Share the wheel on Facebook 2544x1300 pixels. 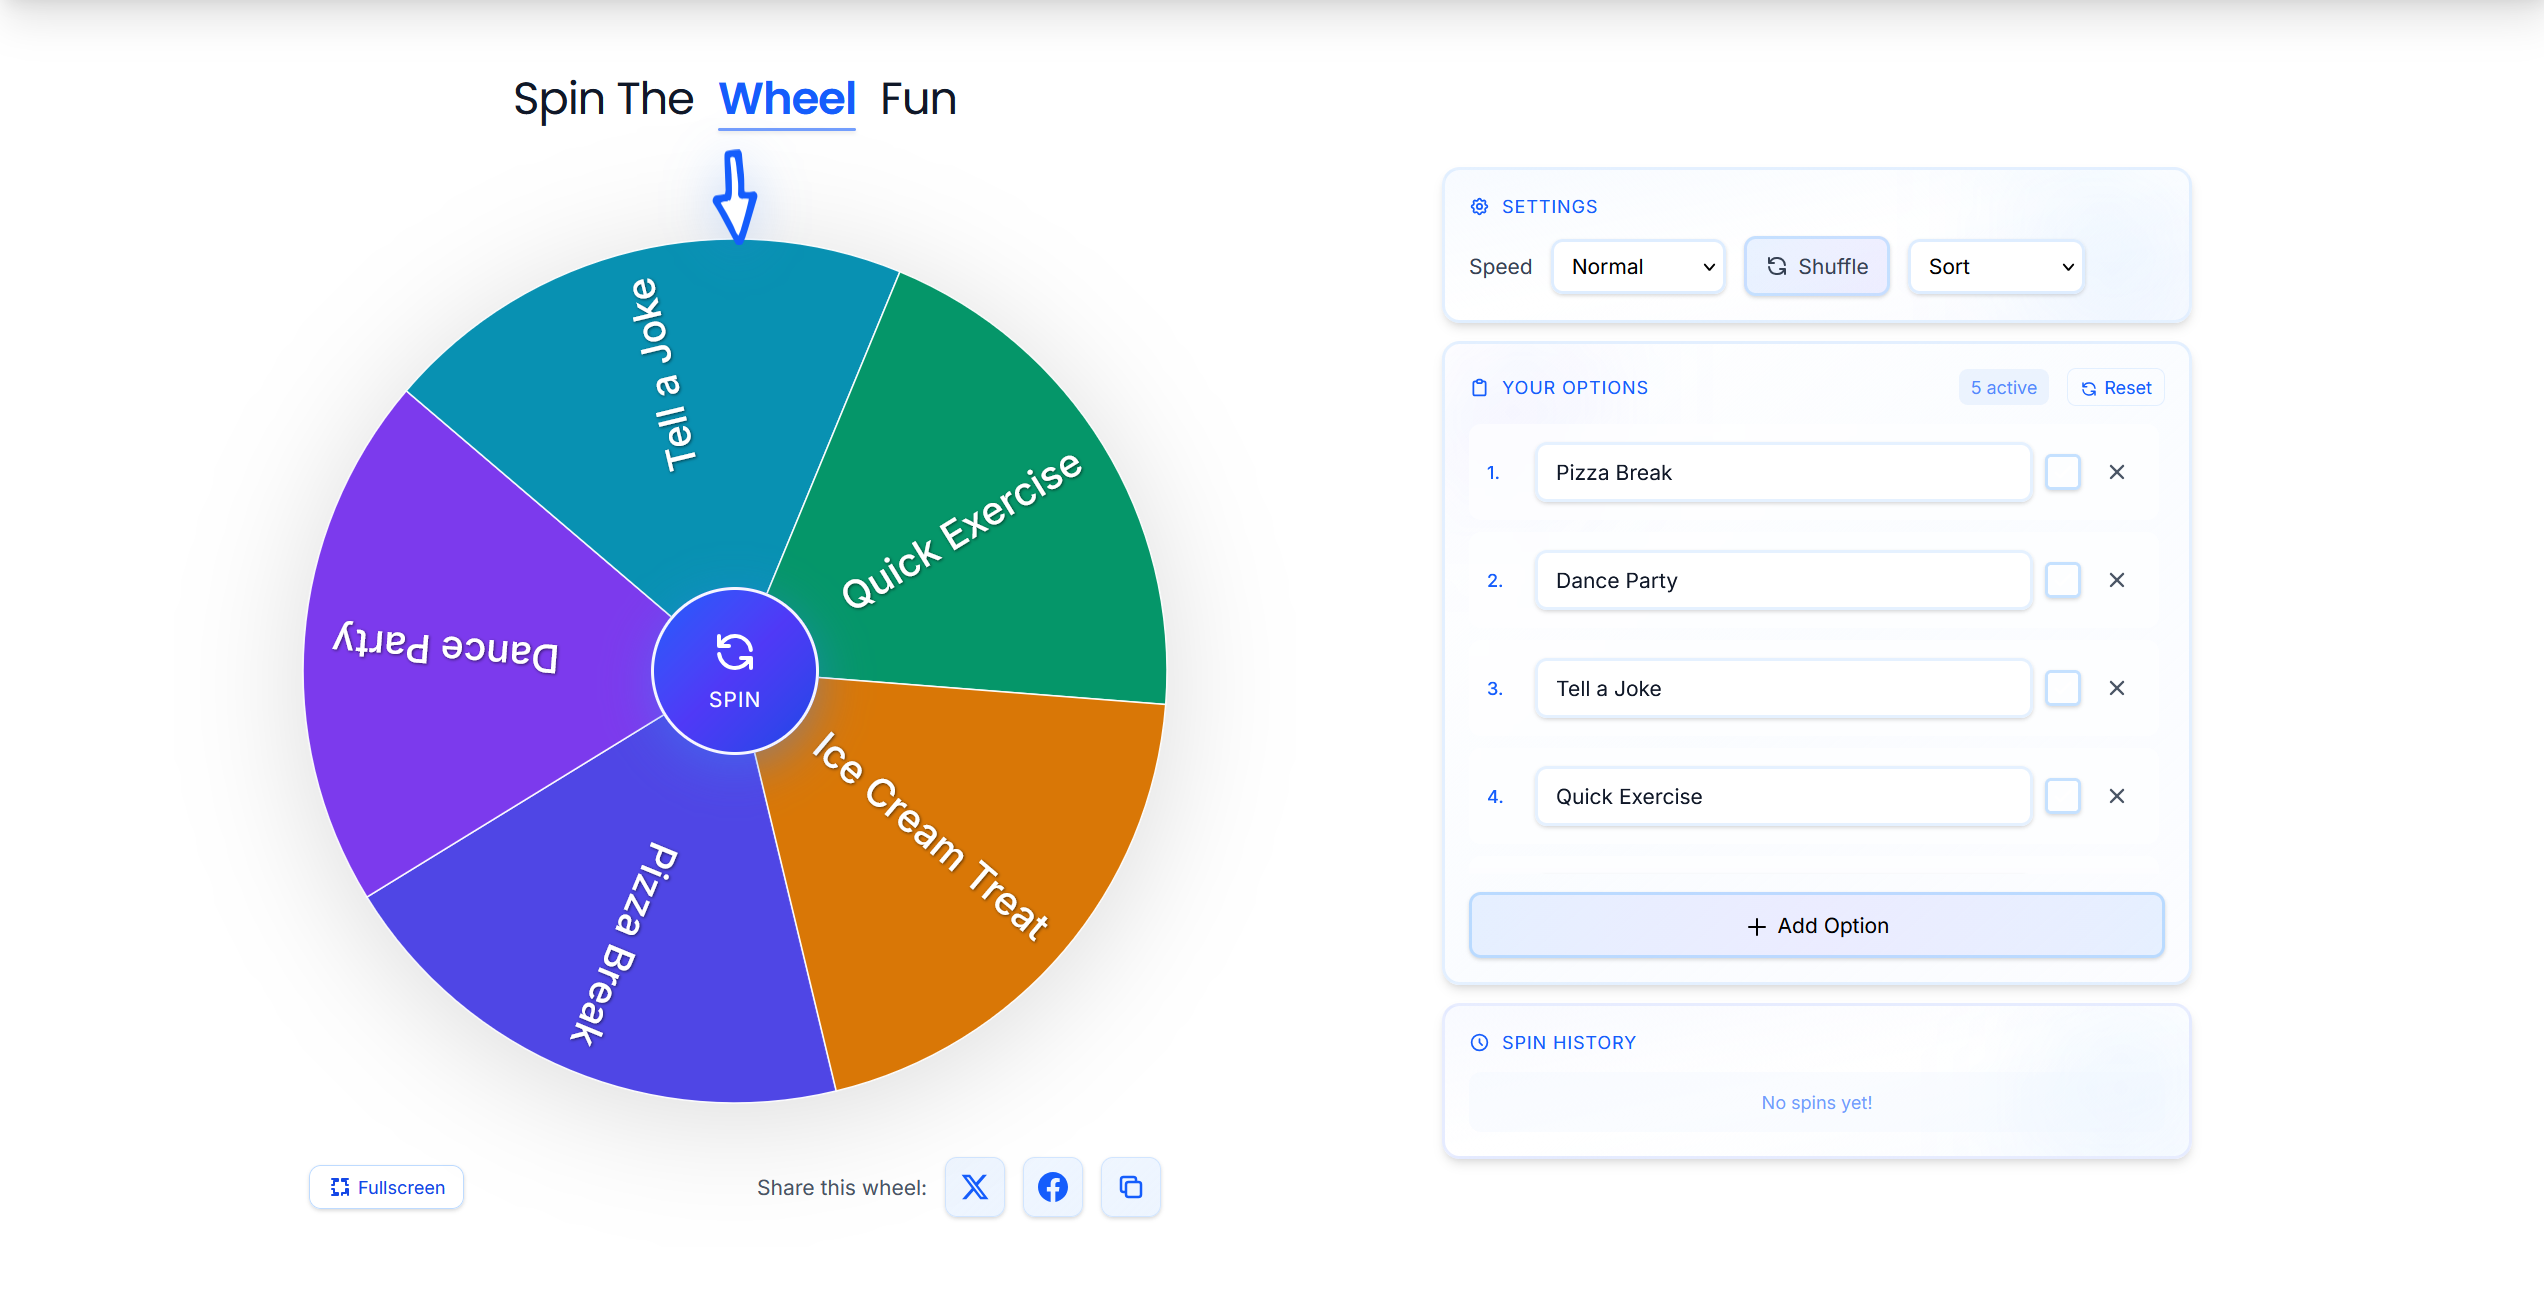tap(1052, 1187)
